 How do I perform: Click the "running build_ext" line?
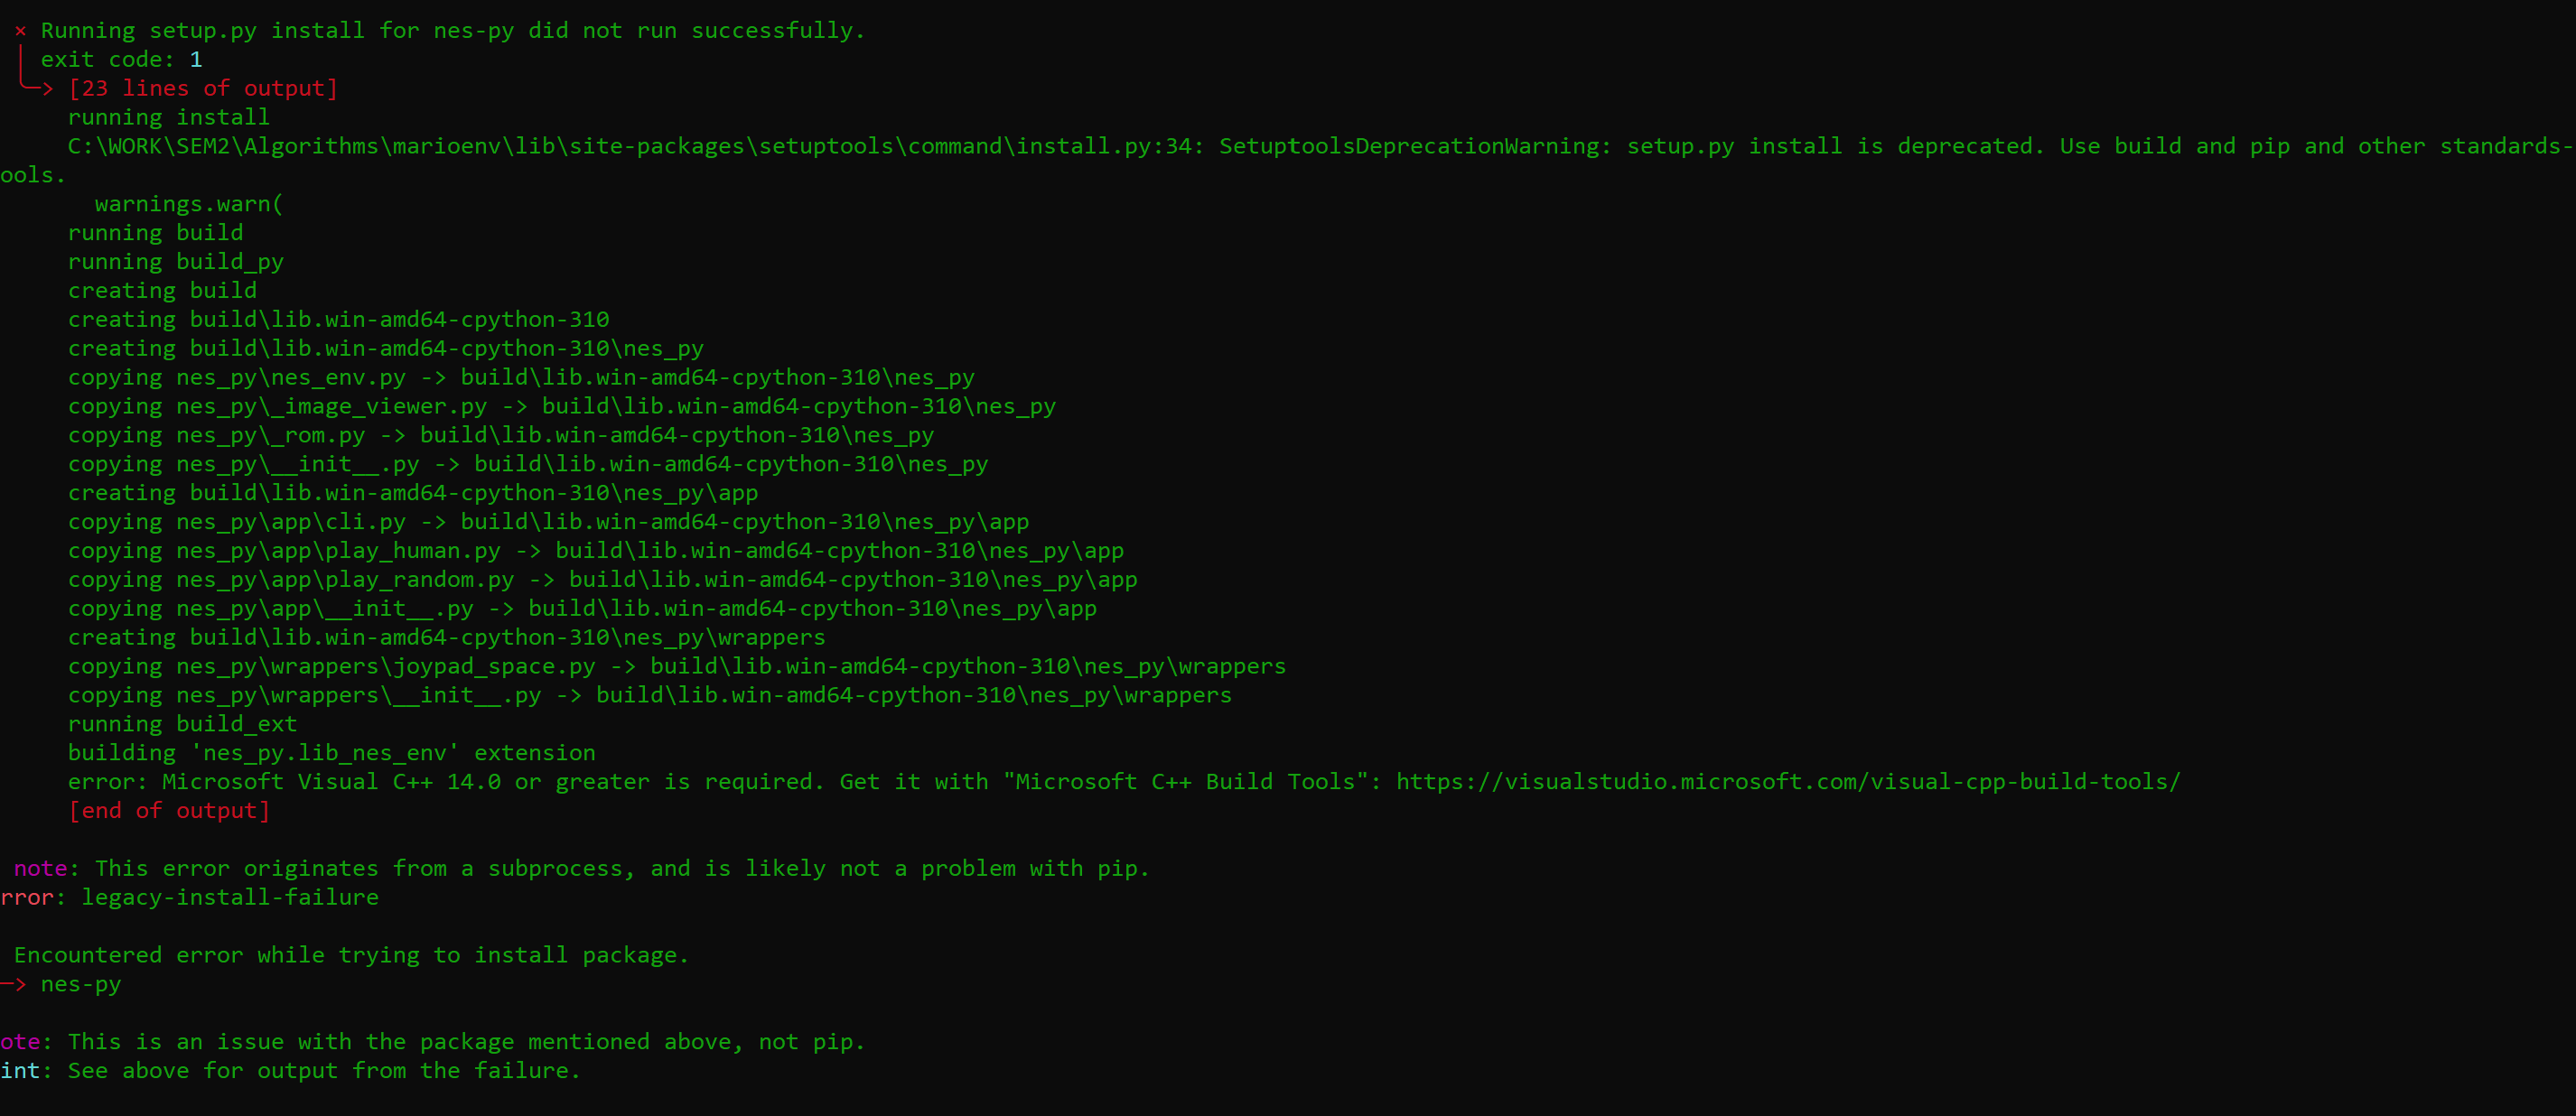[182, 724]
